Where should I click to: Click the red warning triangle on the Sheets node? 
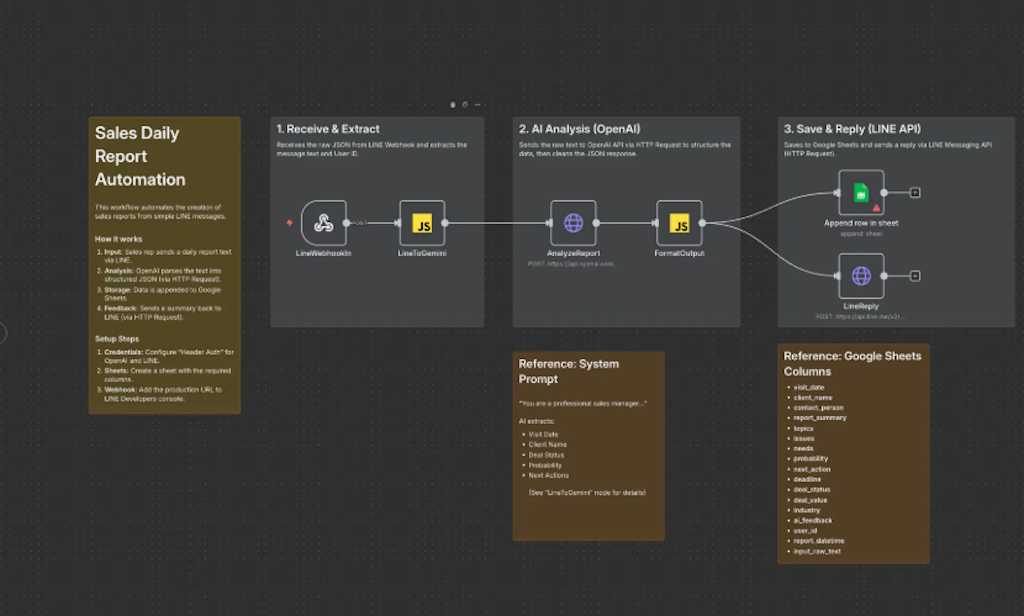tap(875, 207)
